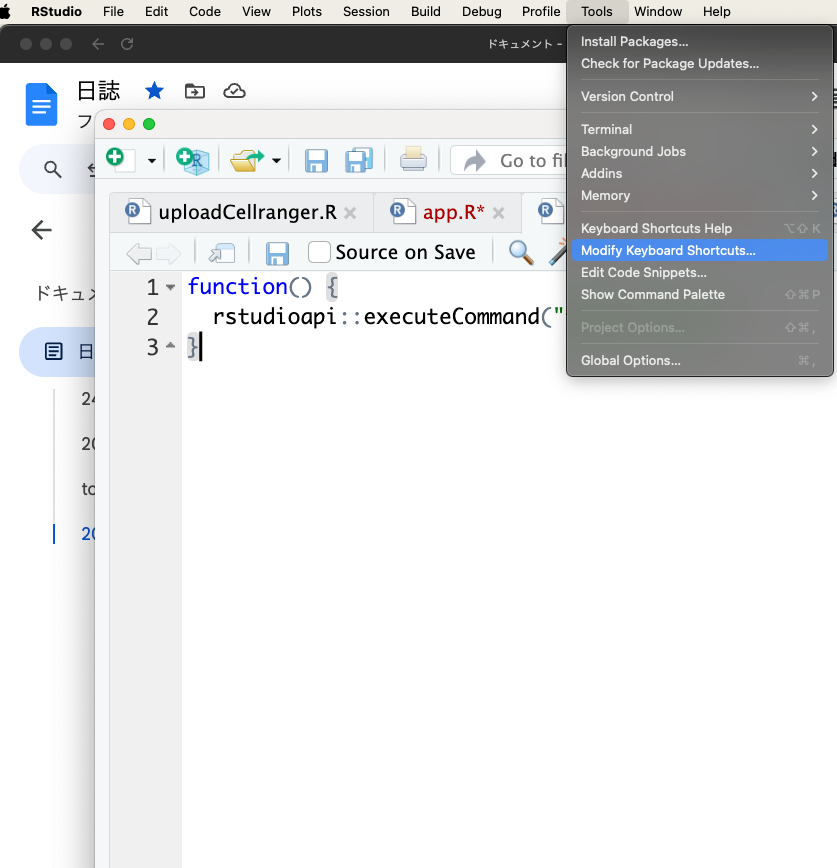
Task: Select Global Options... menu item
Action: [x=699, y=360]
